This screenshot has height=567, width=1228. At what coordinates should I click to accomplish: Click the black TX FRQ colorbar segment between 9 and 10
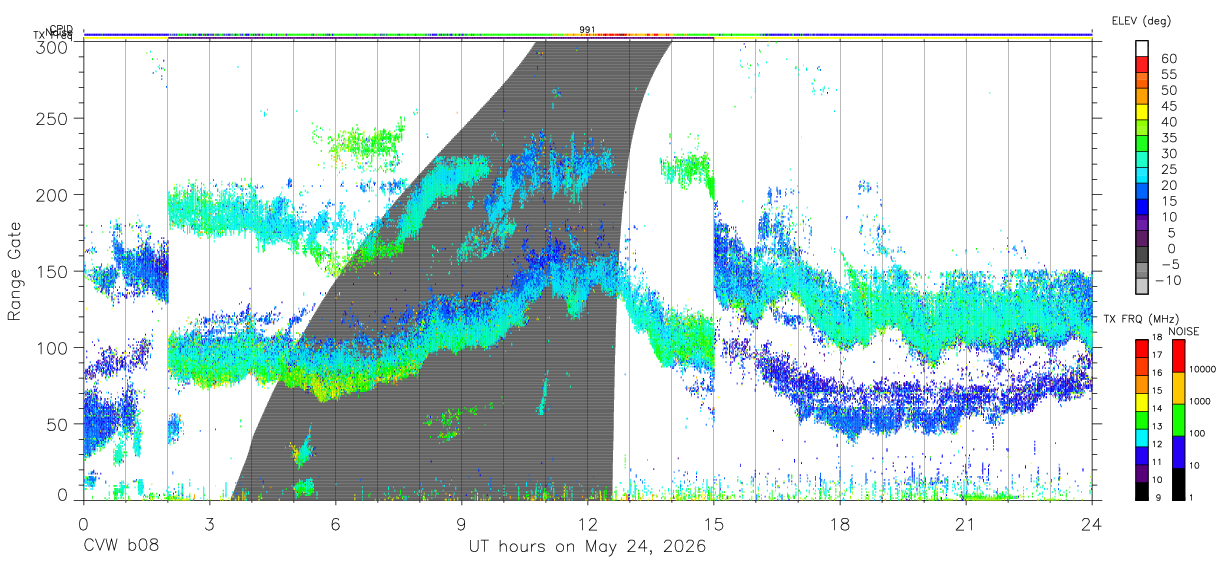coord(1143,489)
